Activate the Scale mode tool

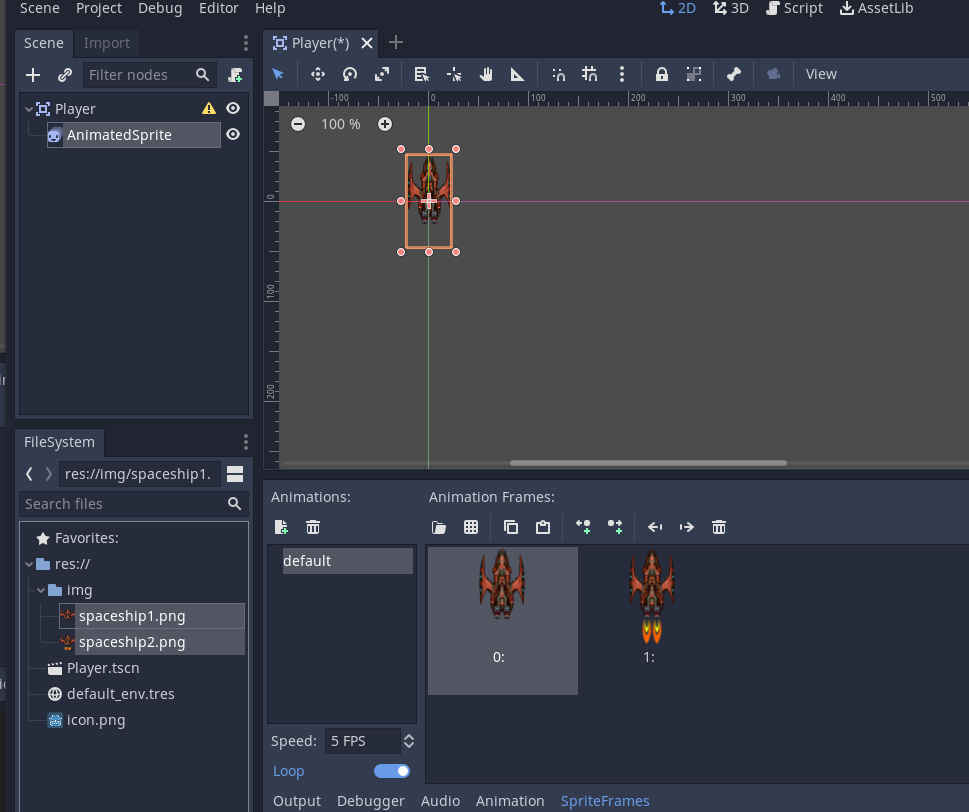382,74
